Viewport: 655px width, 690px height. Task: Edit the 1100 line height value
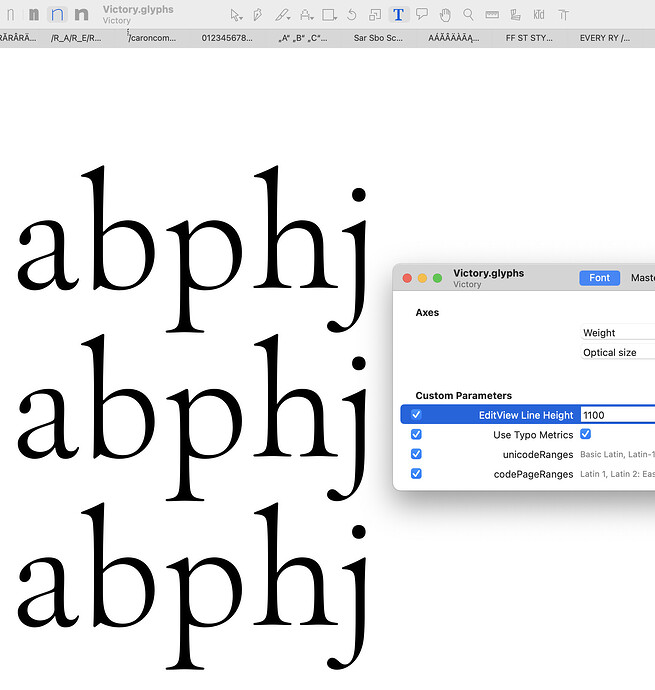pos(618,415)
